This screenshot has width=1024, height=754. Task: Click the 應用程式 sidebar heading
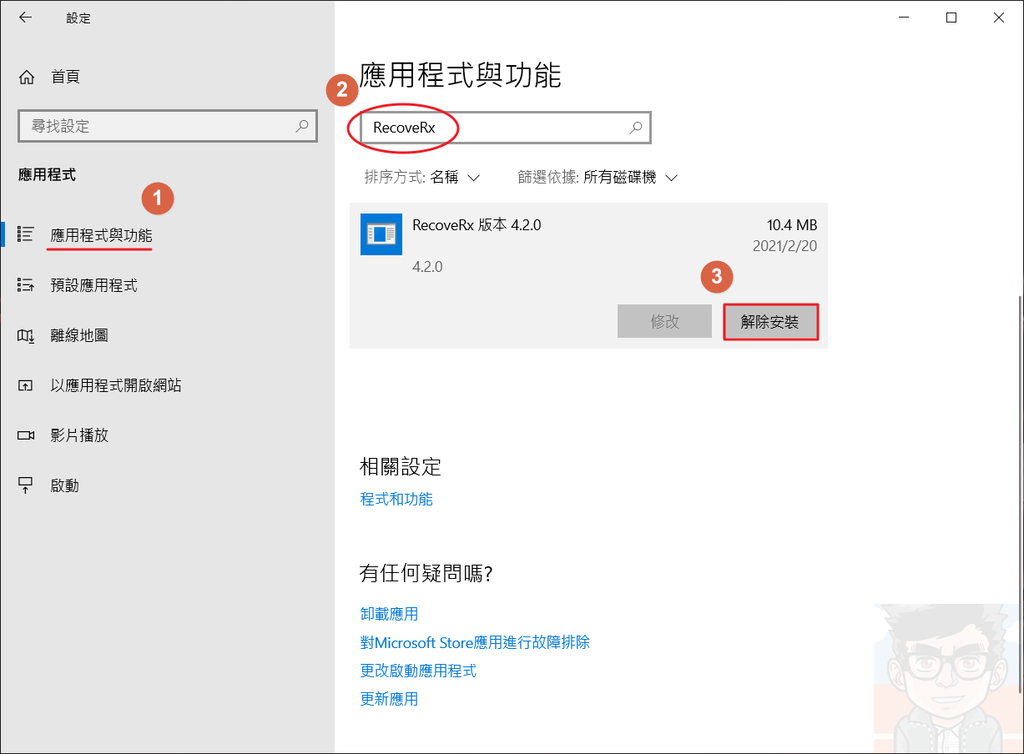(x=47, y=174)
